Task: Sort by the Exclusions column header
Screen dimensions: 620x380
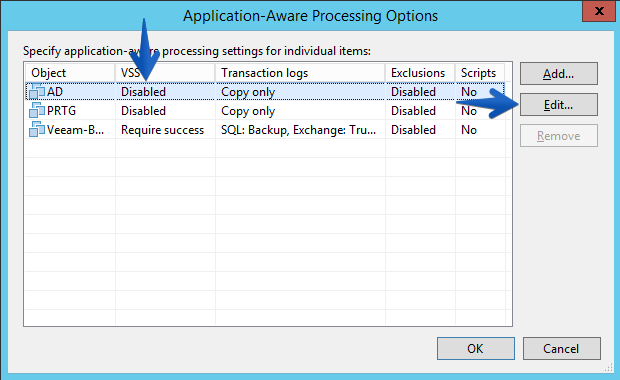Action: click(x=420, y=73)
